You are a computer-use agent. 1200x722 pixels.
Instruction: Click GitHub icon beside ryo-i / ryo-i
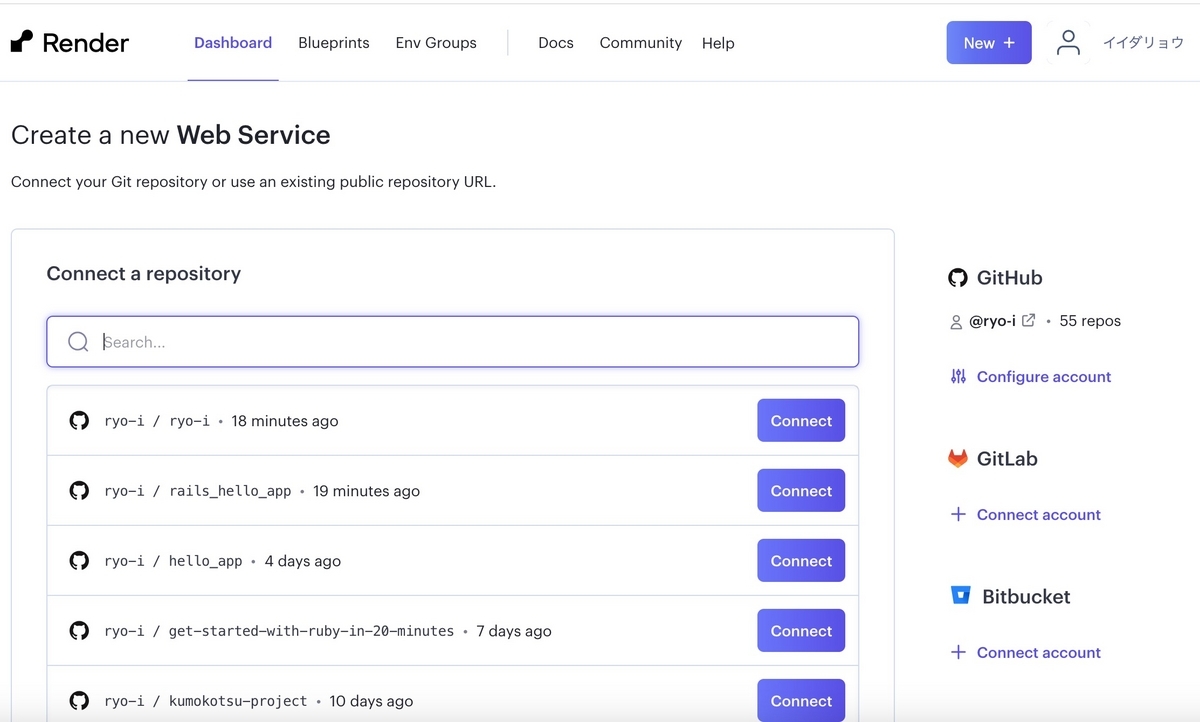pyautogui.click(x=79, y=421)
